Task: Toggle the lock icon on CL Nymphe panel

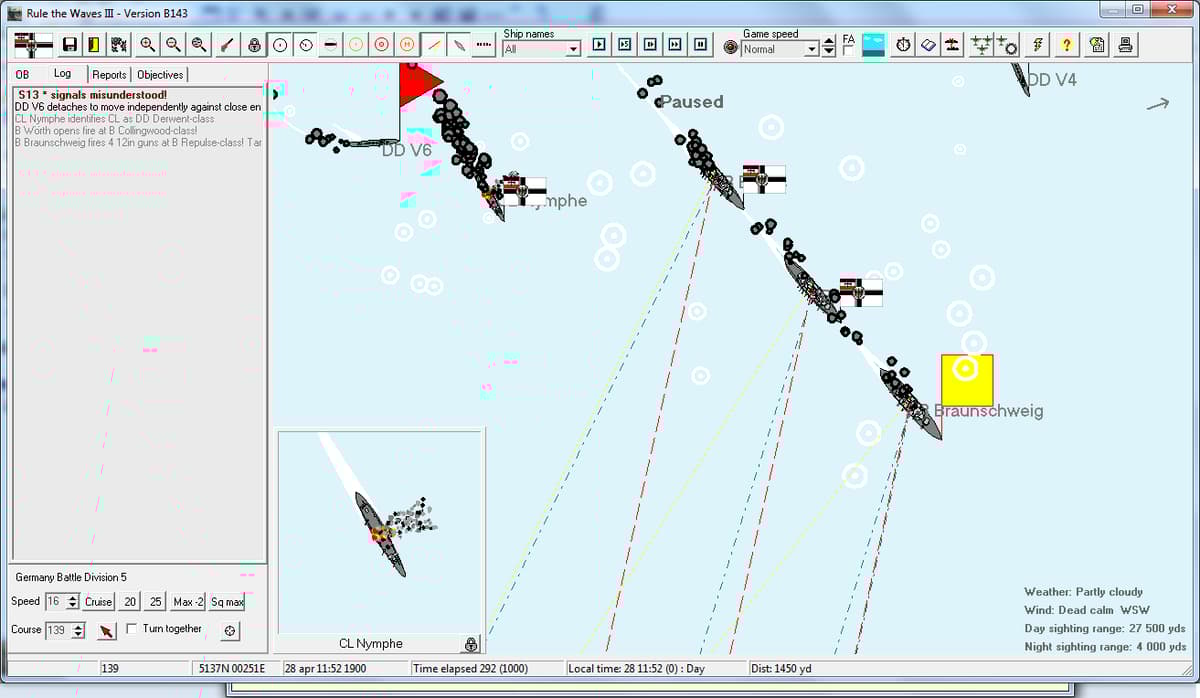Action: click(471, 644)
